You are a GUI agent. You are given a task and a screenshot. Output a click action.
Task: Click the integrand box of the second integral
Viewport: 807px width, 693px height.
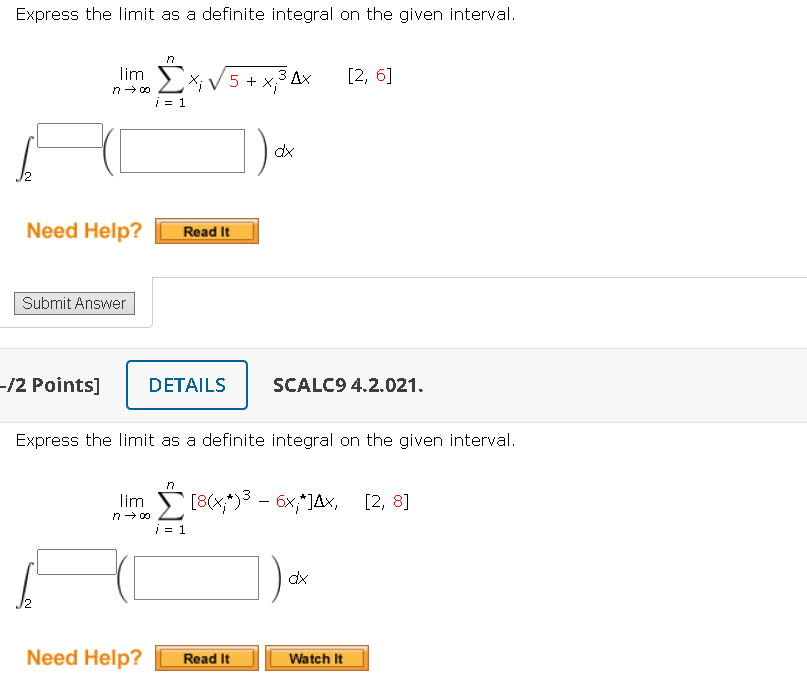(197, 577)
